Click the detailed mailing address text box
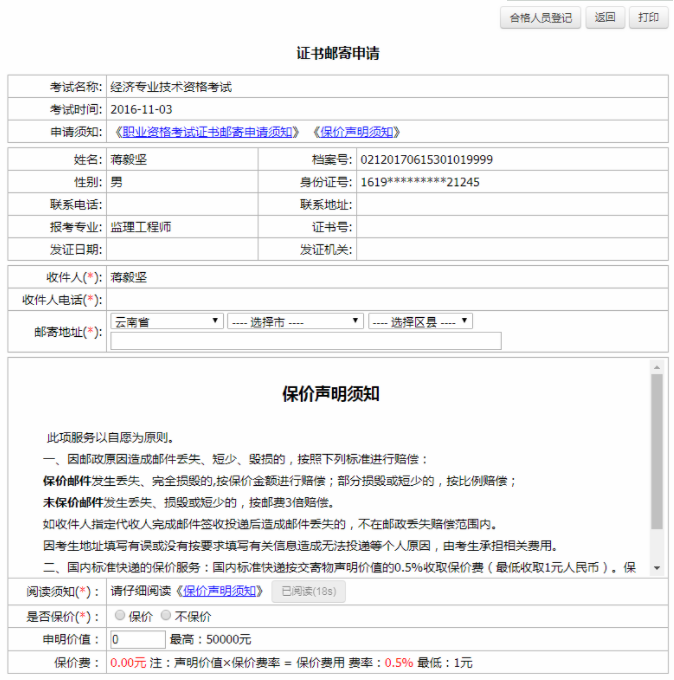 [x=306, y=341]
